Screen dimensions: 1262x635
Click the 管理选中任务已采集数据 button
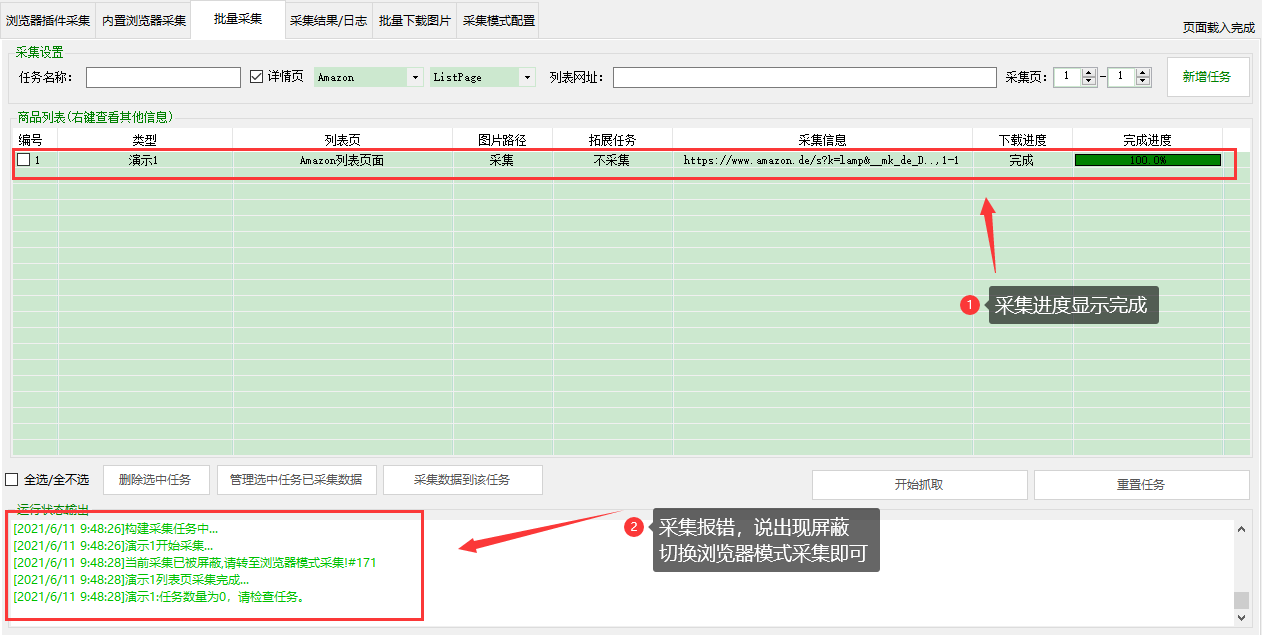pos(297,480)
